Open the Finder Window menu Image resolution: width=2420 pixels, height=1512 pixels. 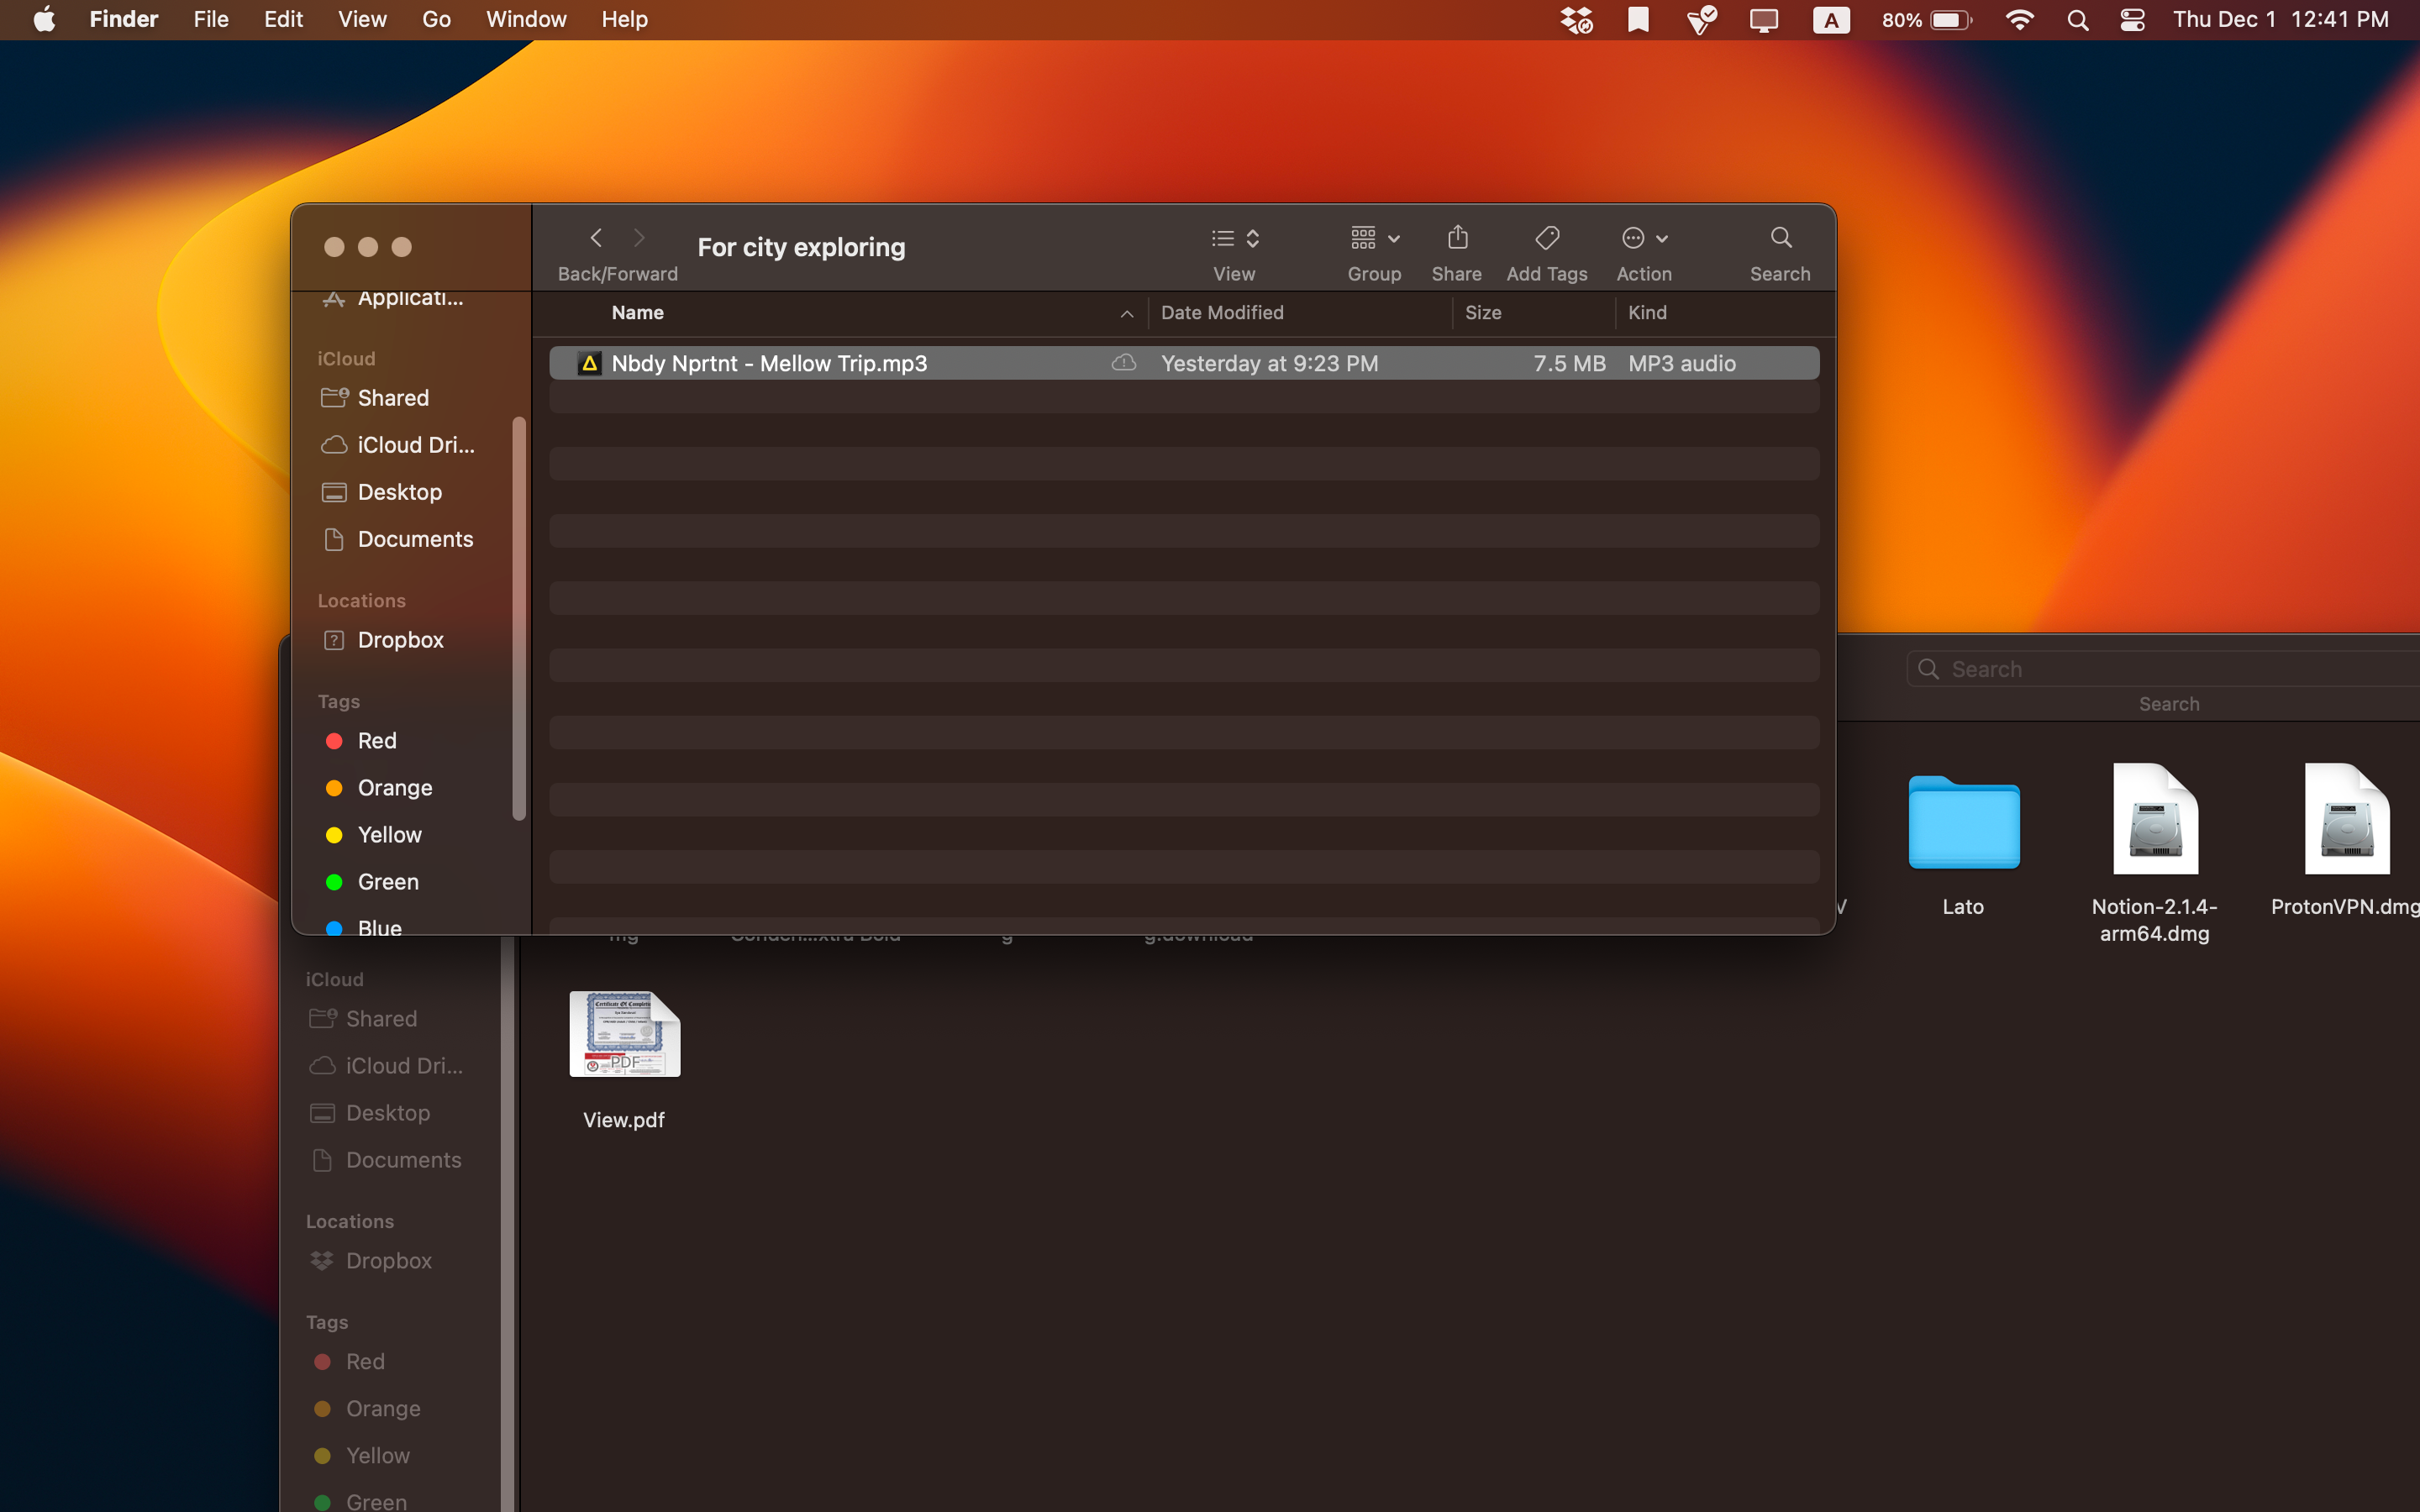click(523, 19)
